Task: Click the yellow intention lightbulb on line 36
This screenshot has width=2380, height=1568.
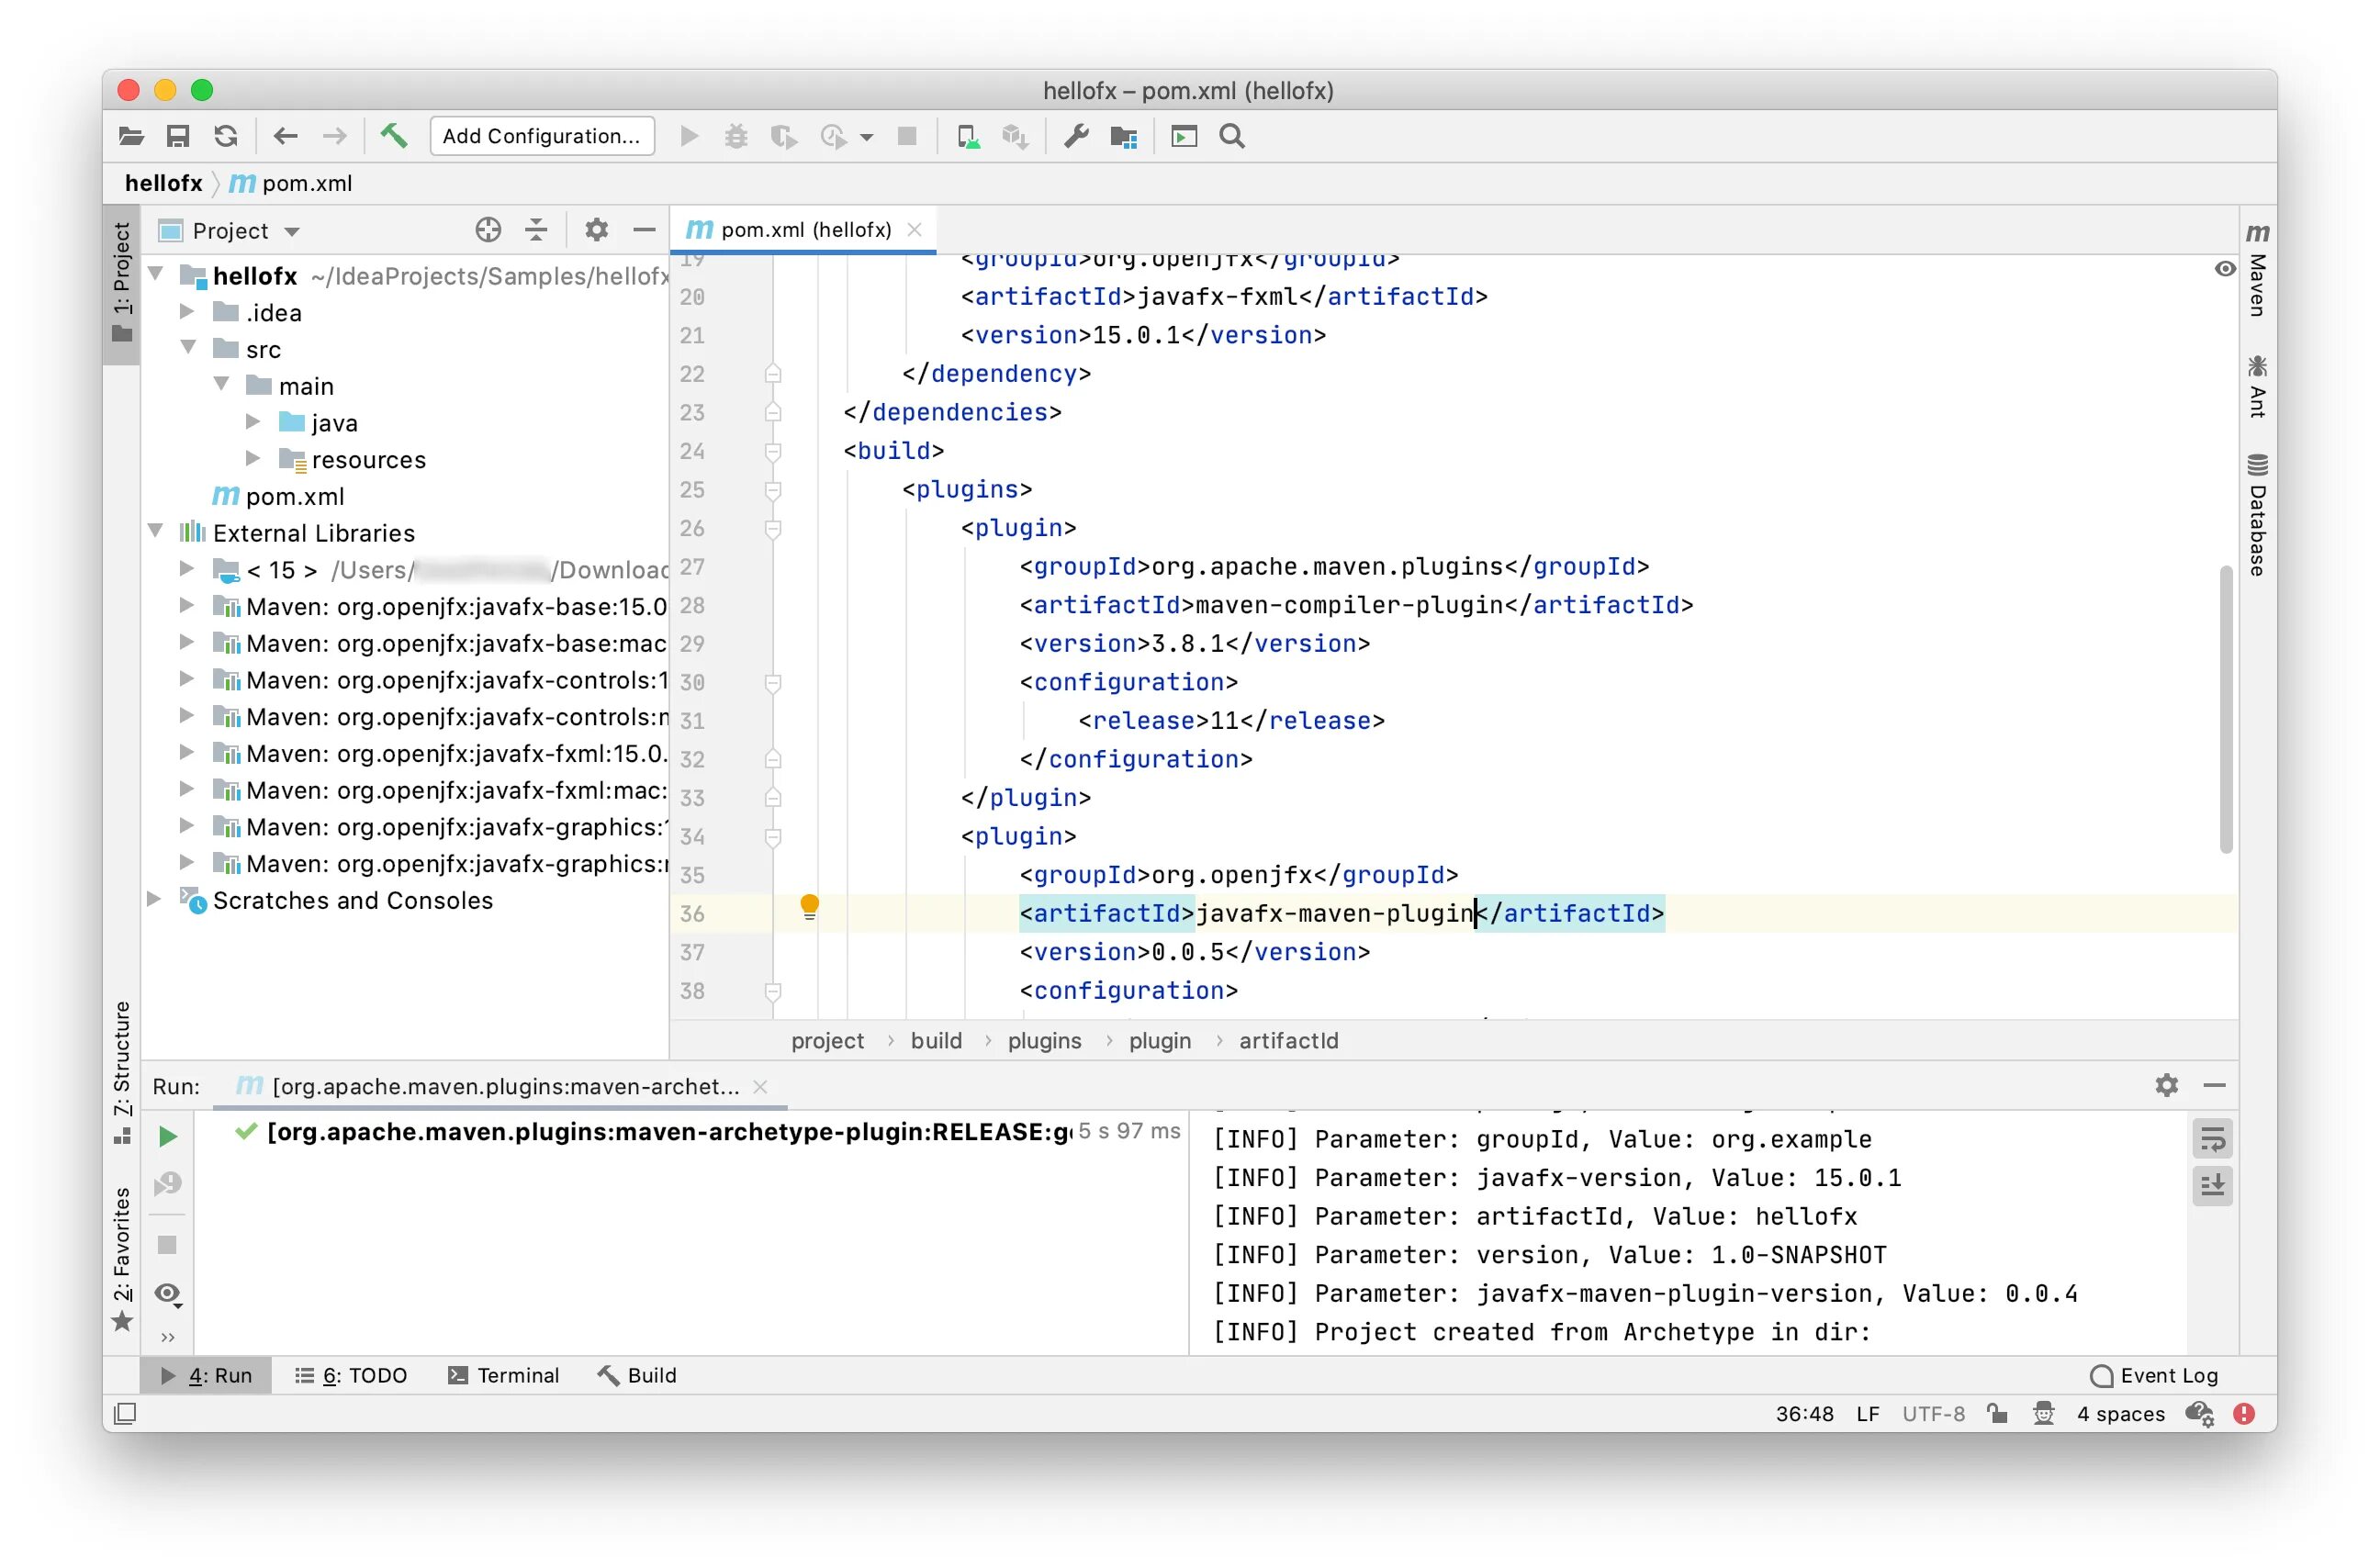Action: (x=810, y=906)
